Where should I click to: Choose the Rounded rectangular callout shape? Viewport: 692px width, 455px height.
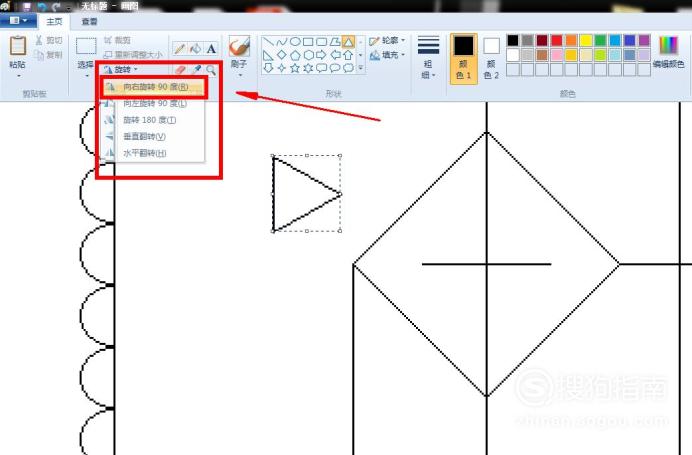coord(321,68)
